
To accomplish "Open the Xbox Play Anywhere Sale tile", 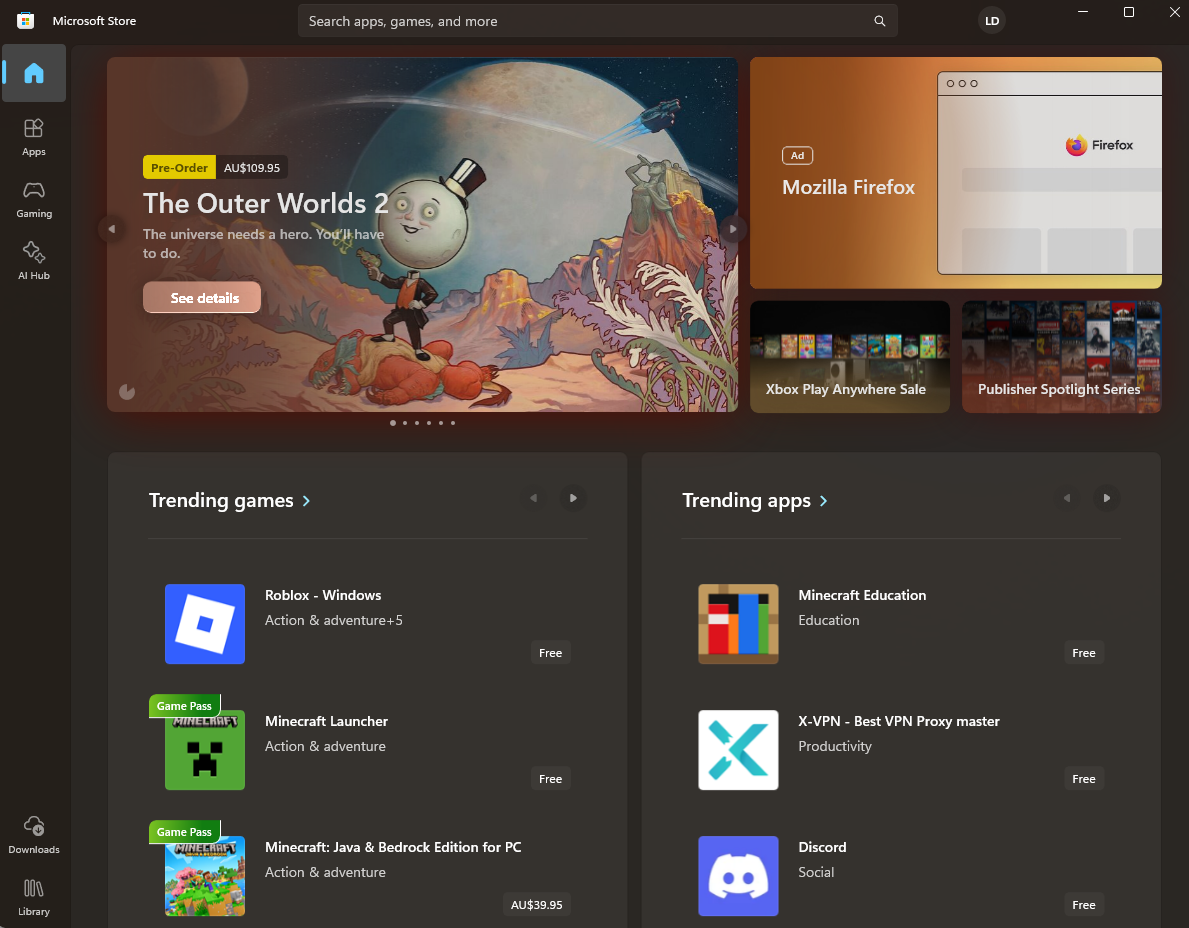I will coord(849,357).
